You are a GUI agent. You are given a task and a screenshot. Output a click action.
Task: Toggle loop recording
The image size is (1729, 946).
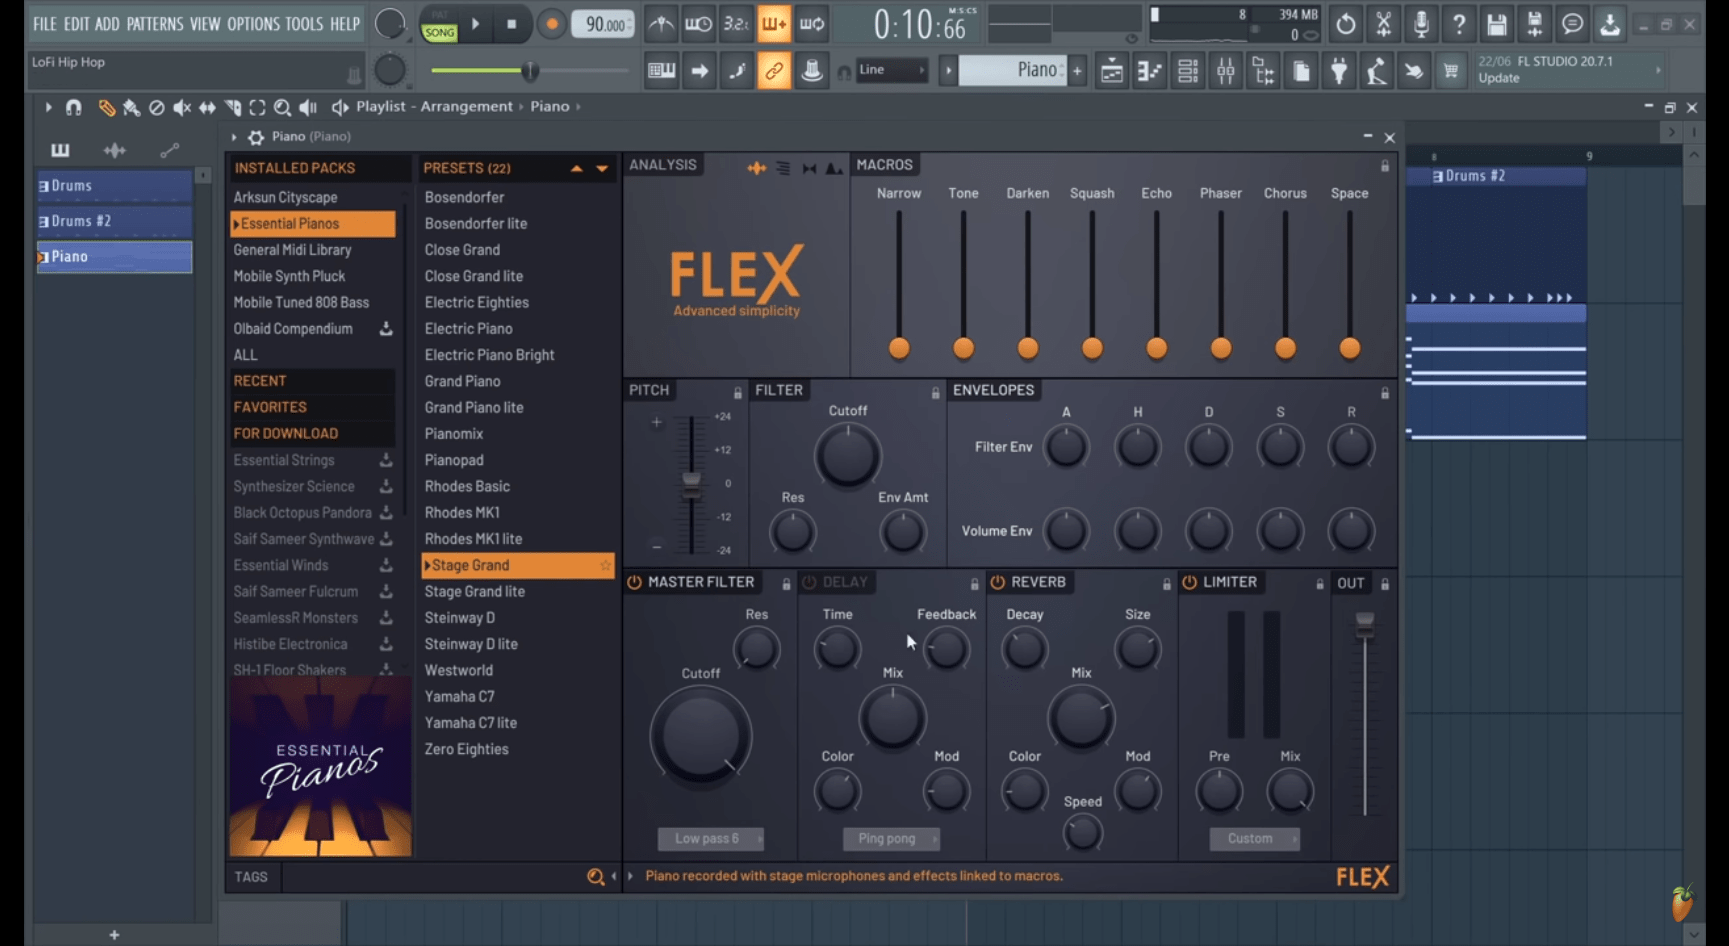coord(812,24)
